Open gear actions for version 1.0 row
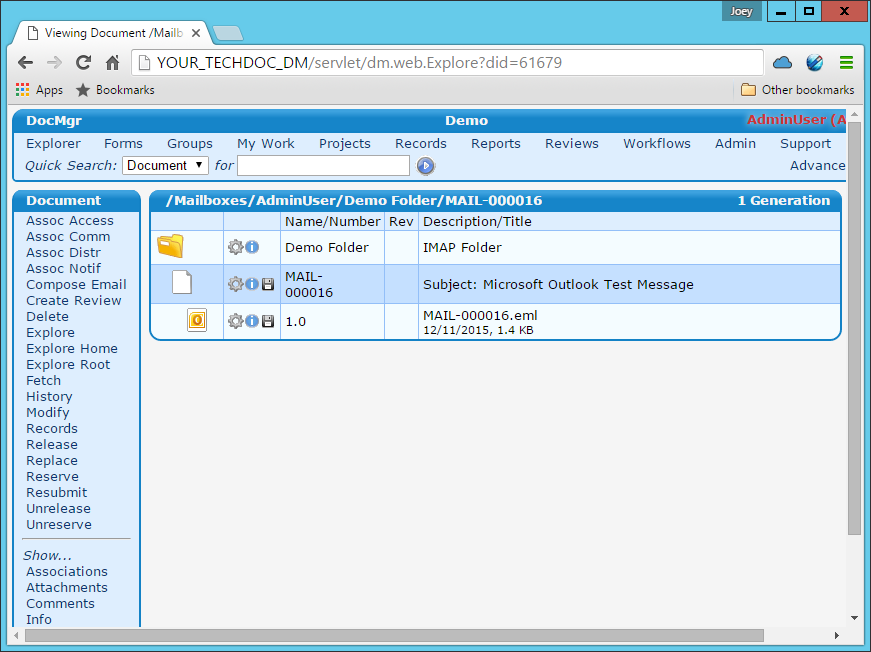Screen dimensions: 871x652 [x=236, y=321]
